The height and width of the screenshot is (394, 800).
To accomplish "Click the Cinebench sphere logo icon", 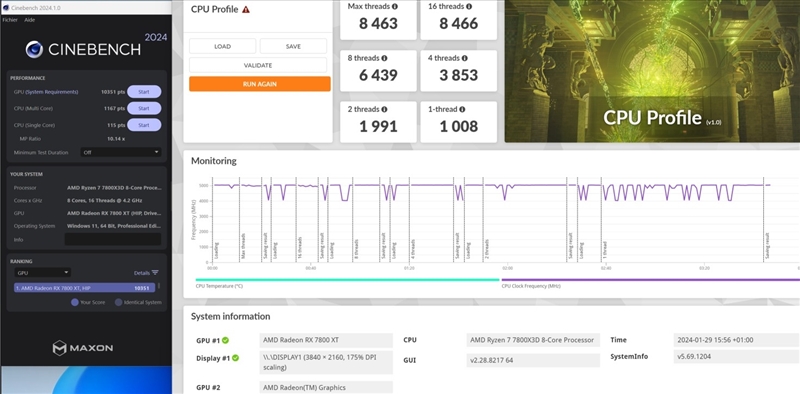I will tap(35, 49).
